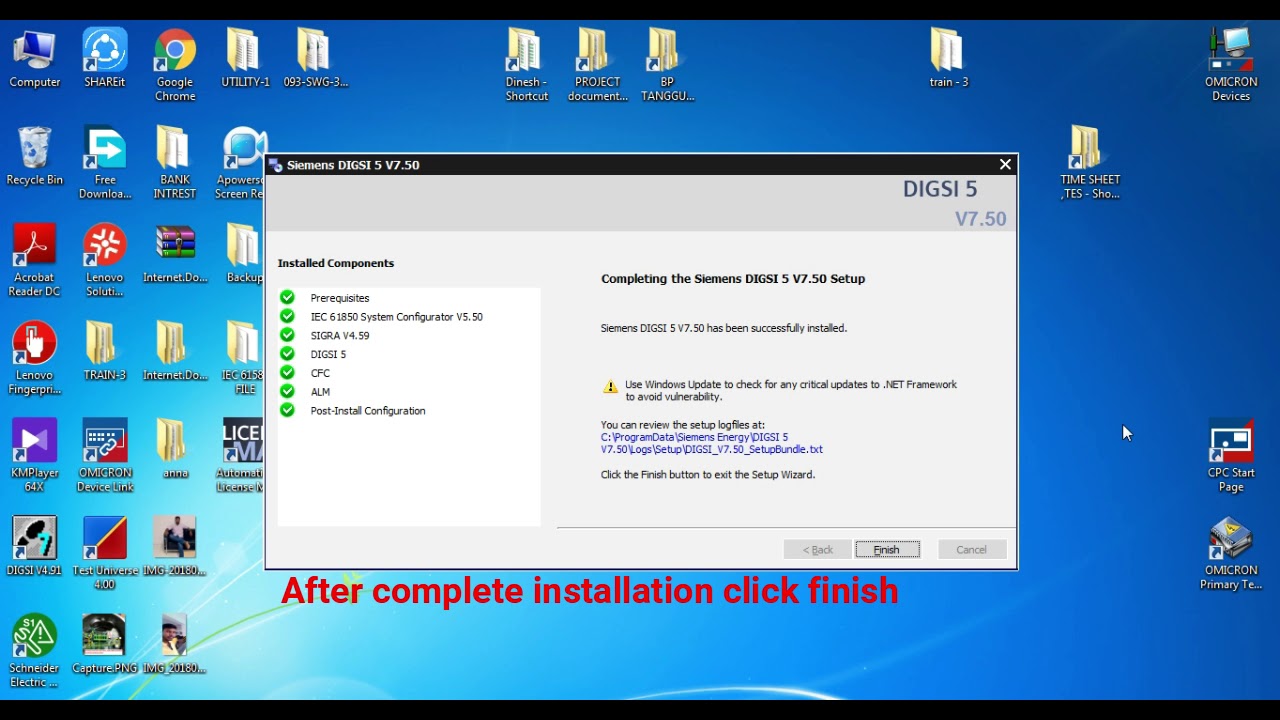Image resolution: width=1280 pixels, height=720 pixels.
Task: Select Internet.Do folder beside TRAIN-3
Action: (175, 352)
